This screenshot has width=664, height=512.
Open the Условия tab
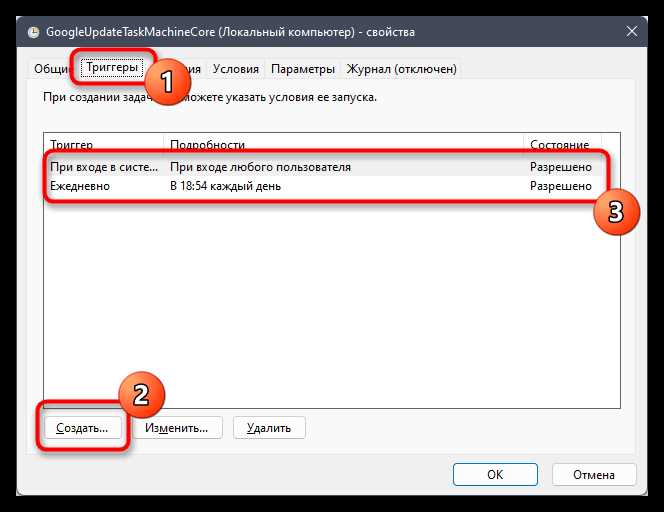pyautogui.click(x=235, y=69)
